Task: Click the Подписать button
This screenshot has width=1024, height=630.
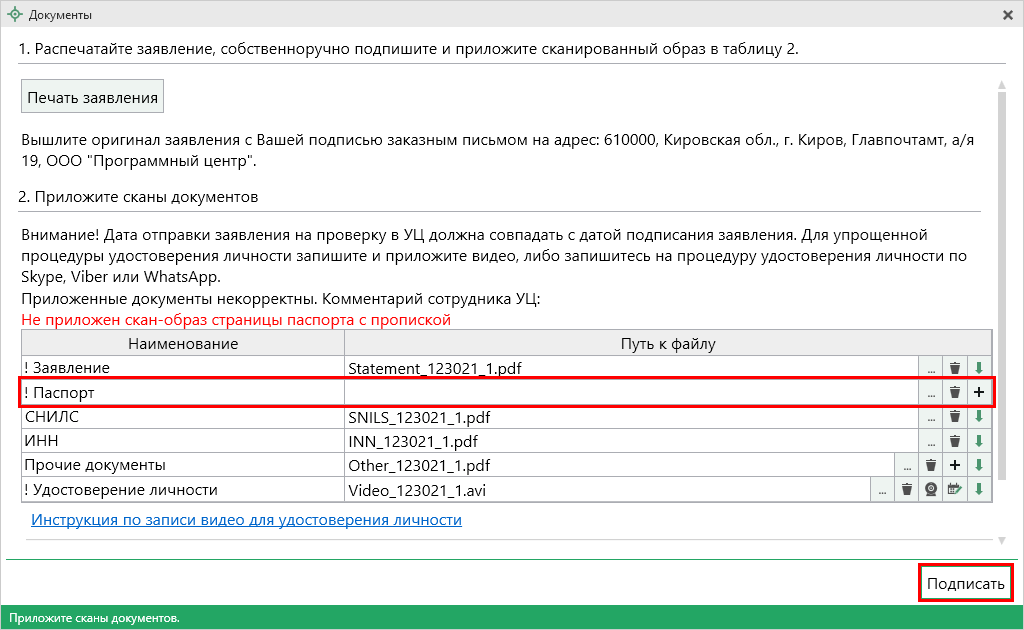Action: coord(965,584)
